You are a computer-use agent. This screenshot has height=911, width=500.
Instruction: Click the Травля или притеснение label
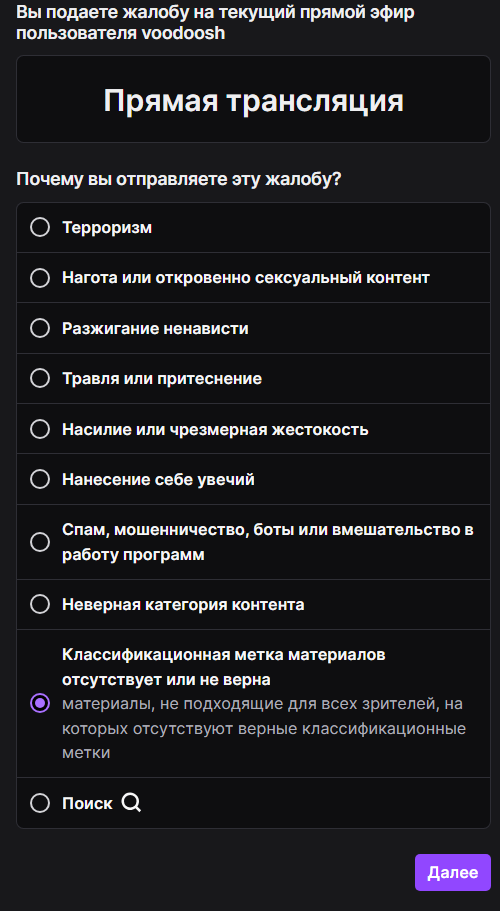click(x=161, y=379)
